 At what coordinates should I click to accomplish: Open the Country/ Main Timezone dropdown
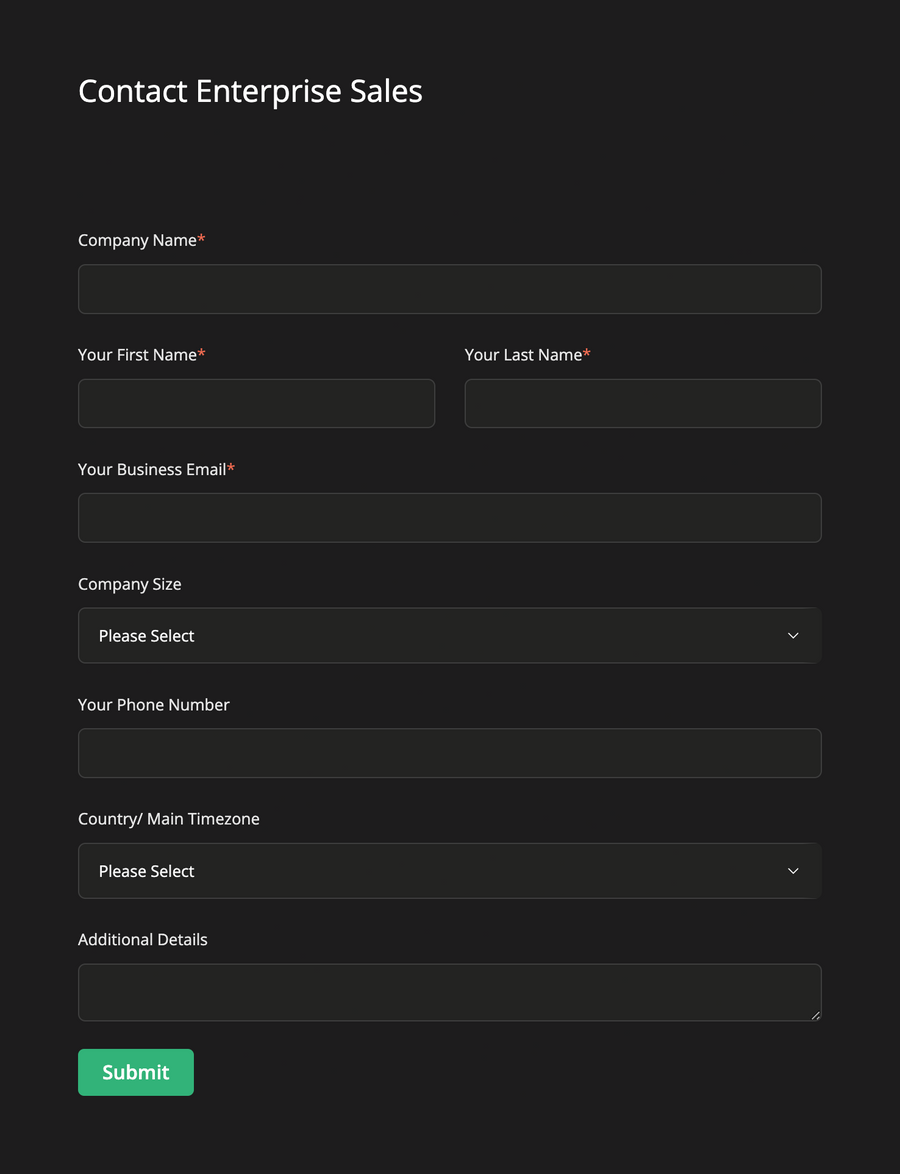pos(449,870)
